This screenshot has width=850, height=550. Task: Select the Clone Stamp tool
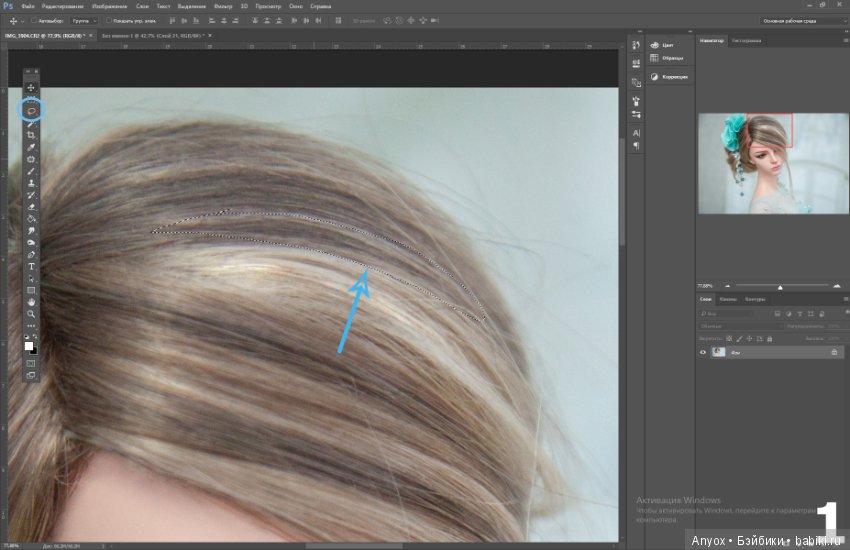31,183
